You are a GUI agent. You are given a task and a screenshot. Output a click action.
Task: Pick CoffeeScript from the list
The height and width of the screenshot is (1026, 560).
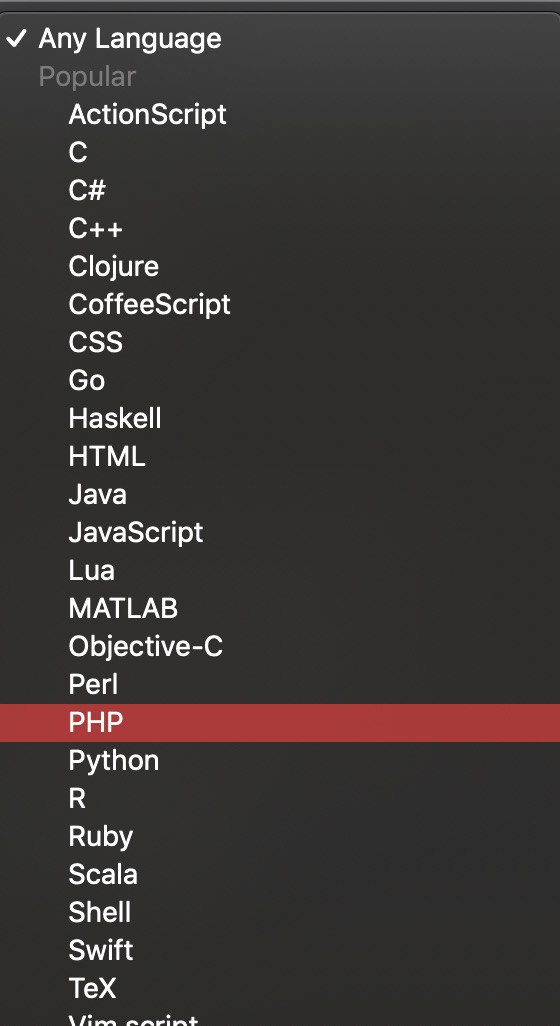tap(280, 304)
